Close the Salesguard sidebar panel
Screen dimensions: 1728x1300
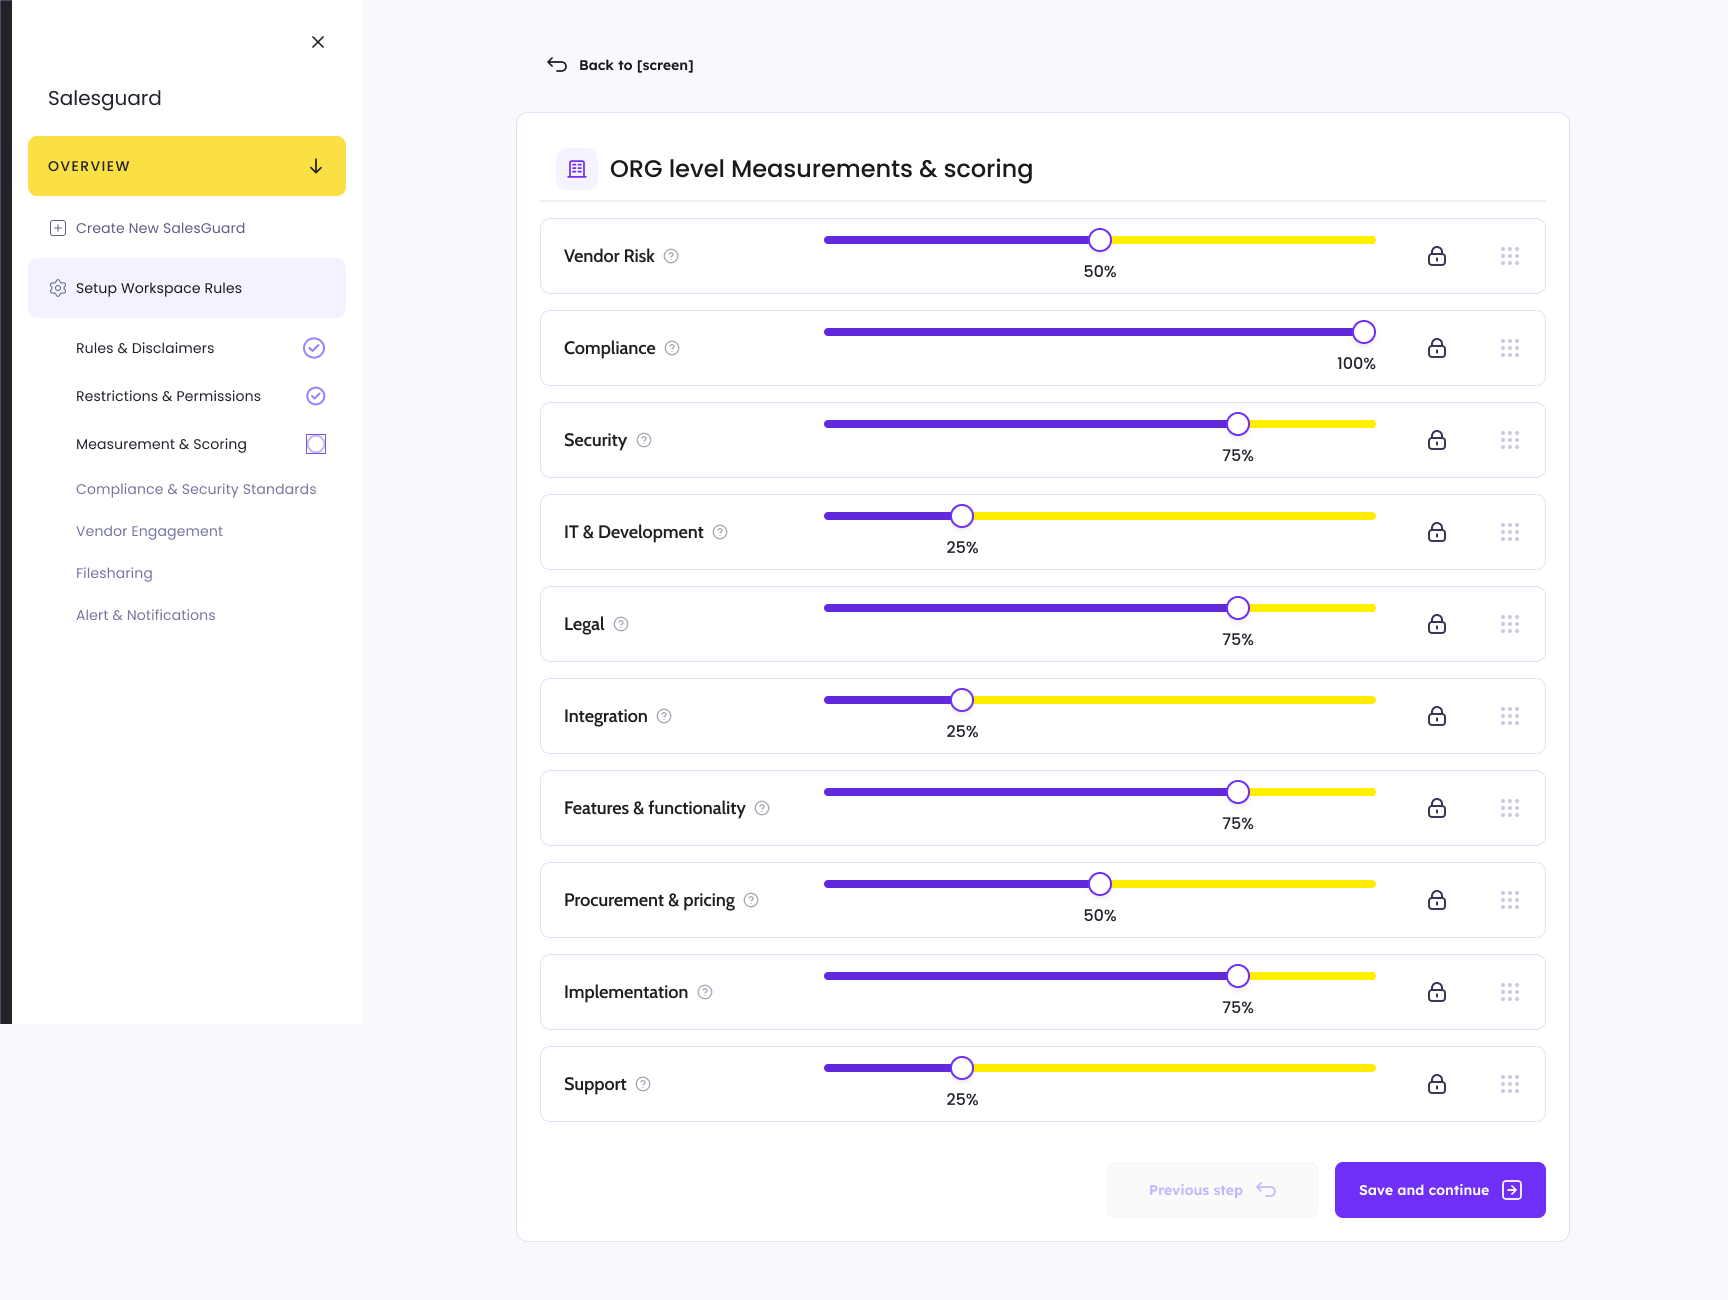point(318,42)
